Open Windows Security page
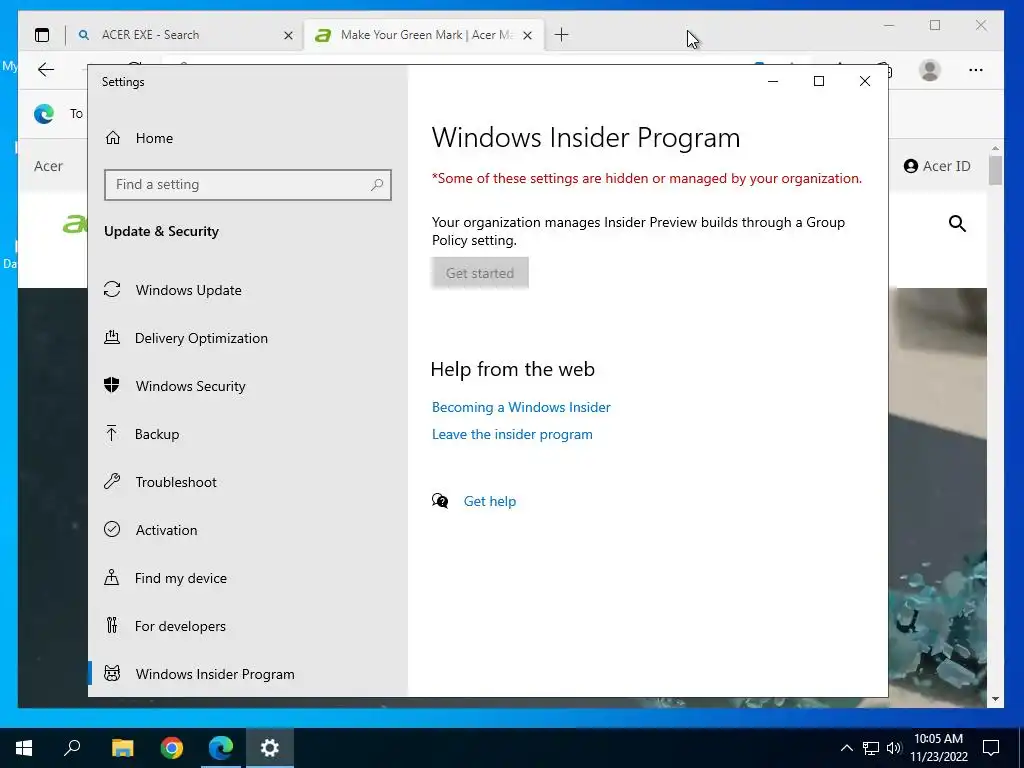The height and width of the screenshot is (768, 1024). point(248,386)
